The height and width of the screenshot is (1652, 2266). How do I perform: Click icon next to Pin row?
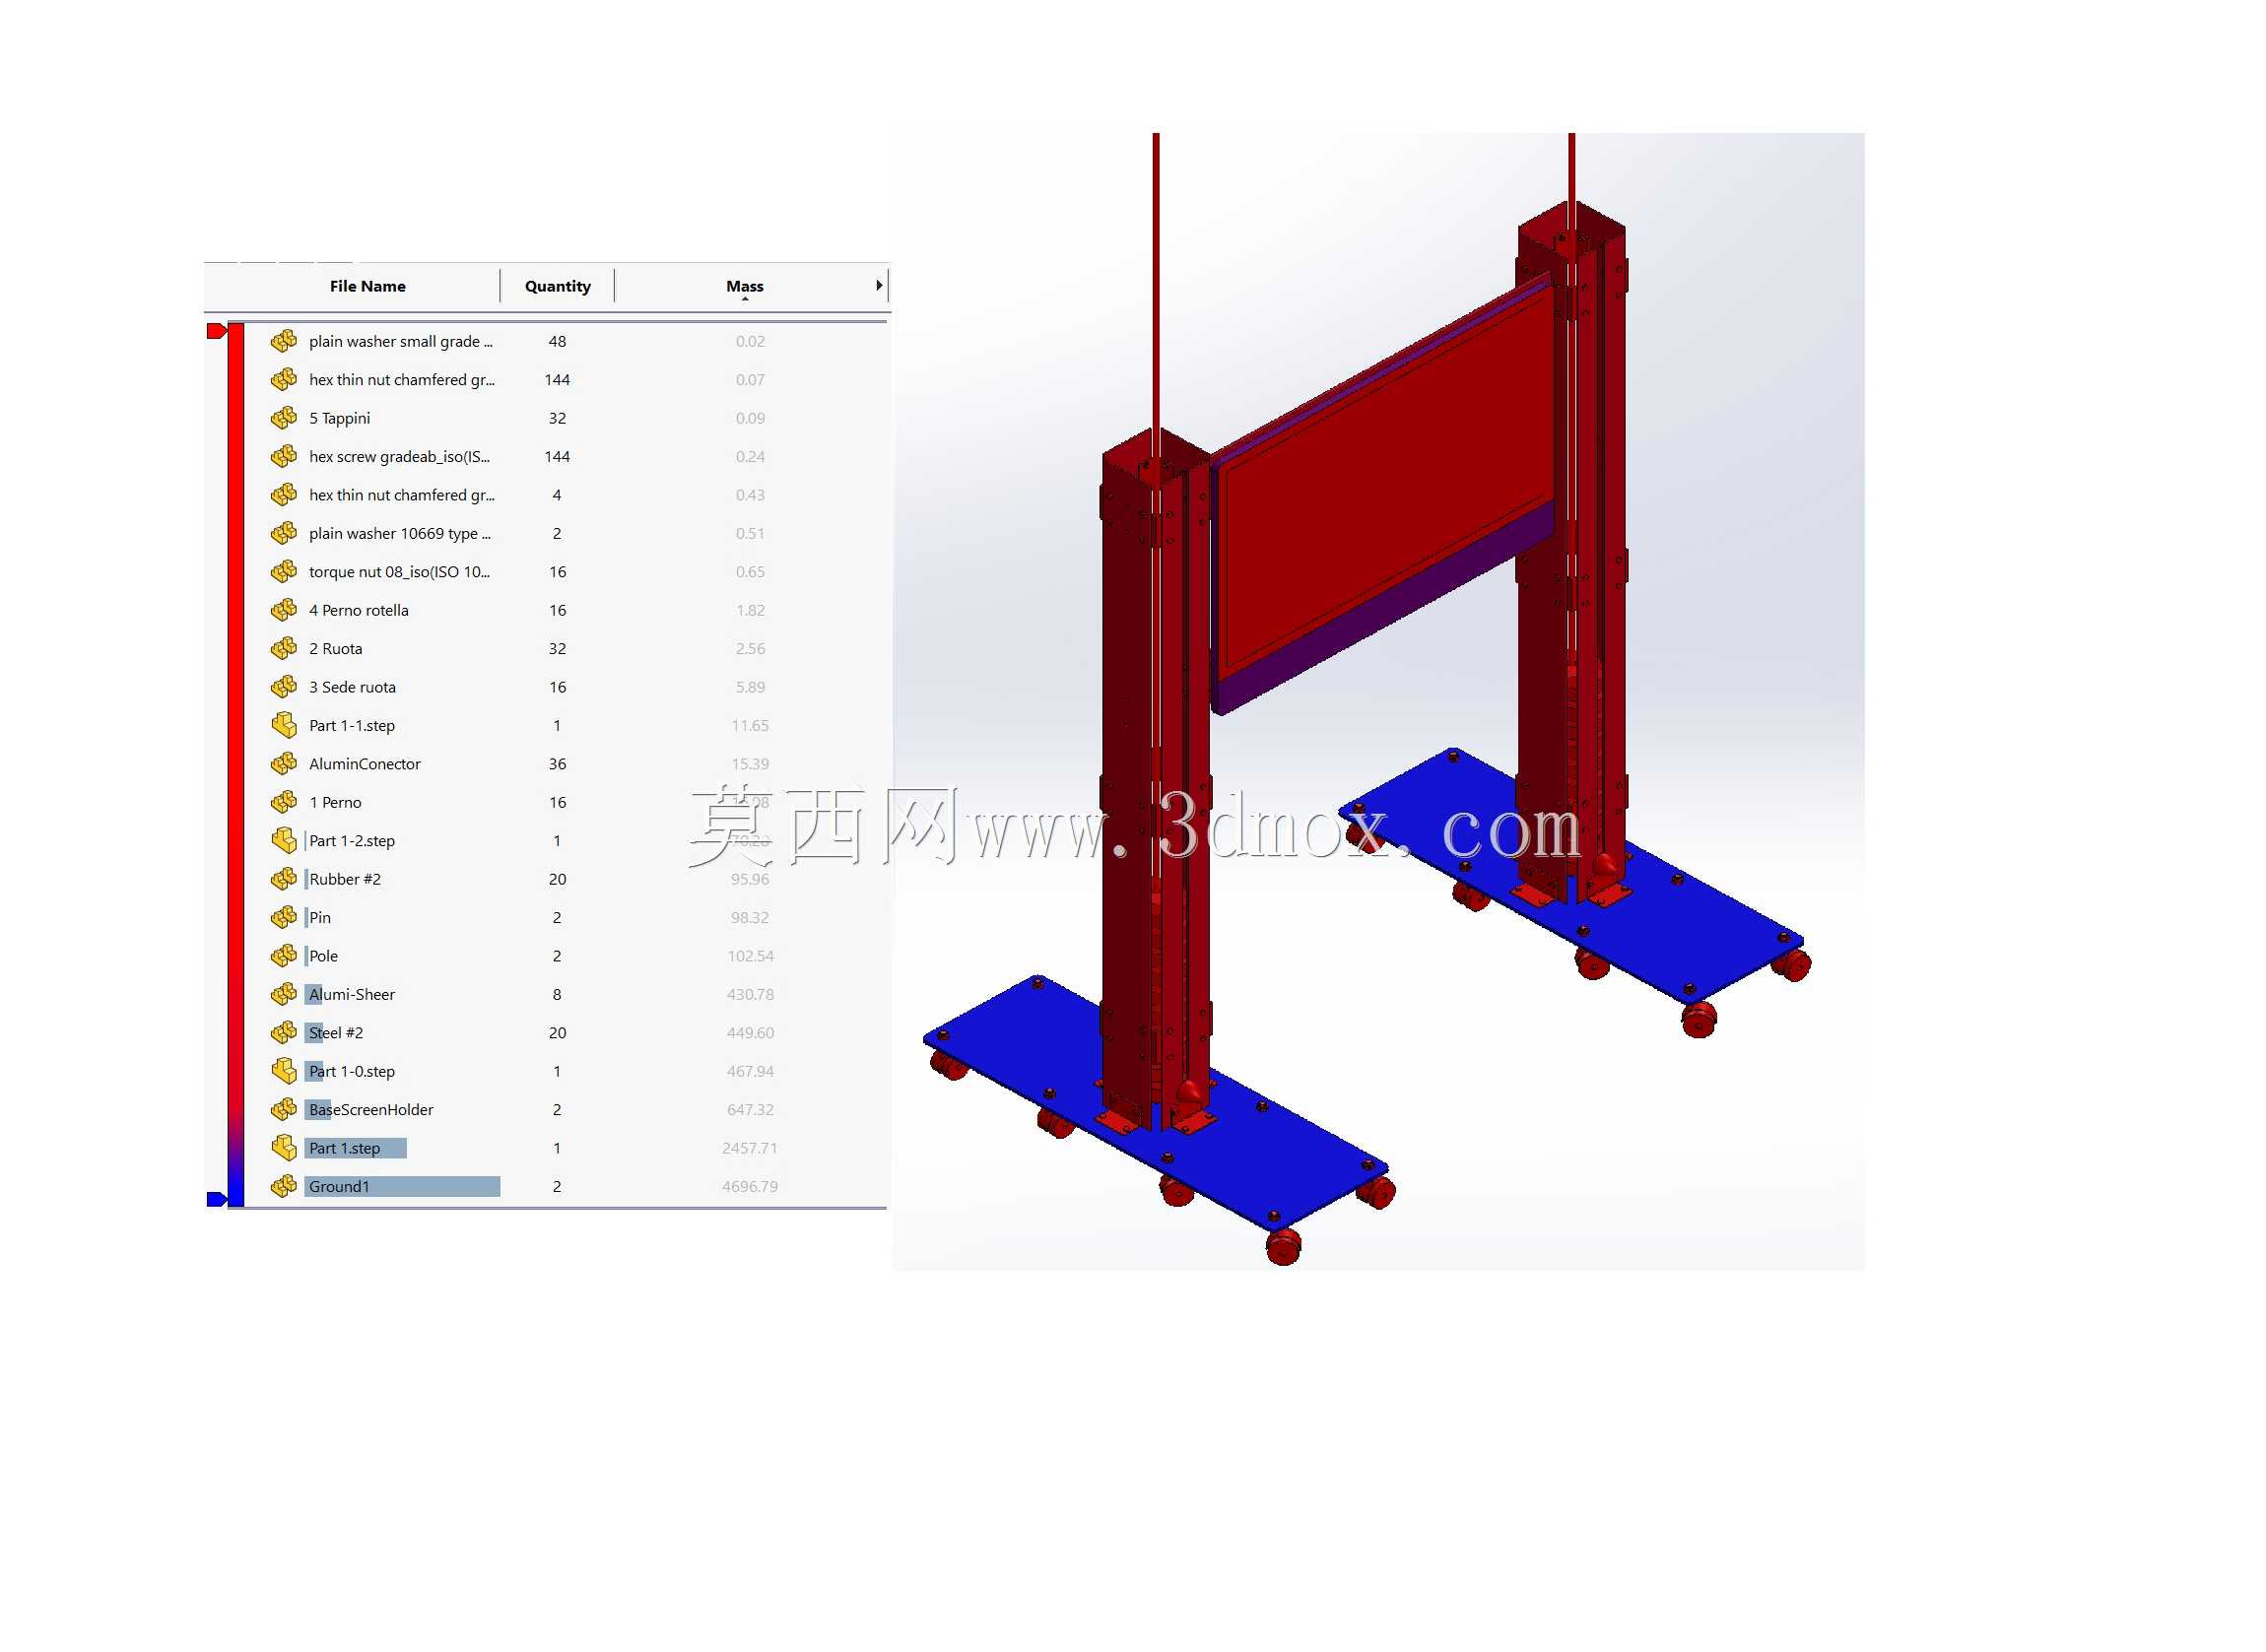284,917
